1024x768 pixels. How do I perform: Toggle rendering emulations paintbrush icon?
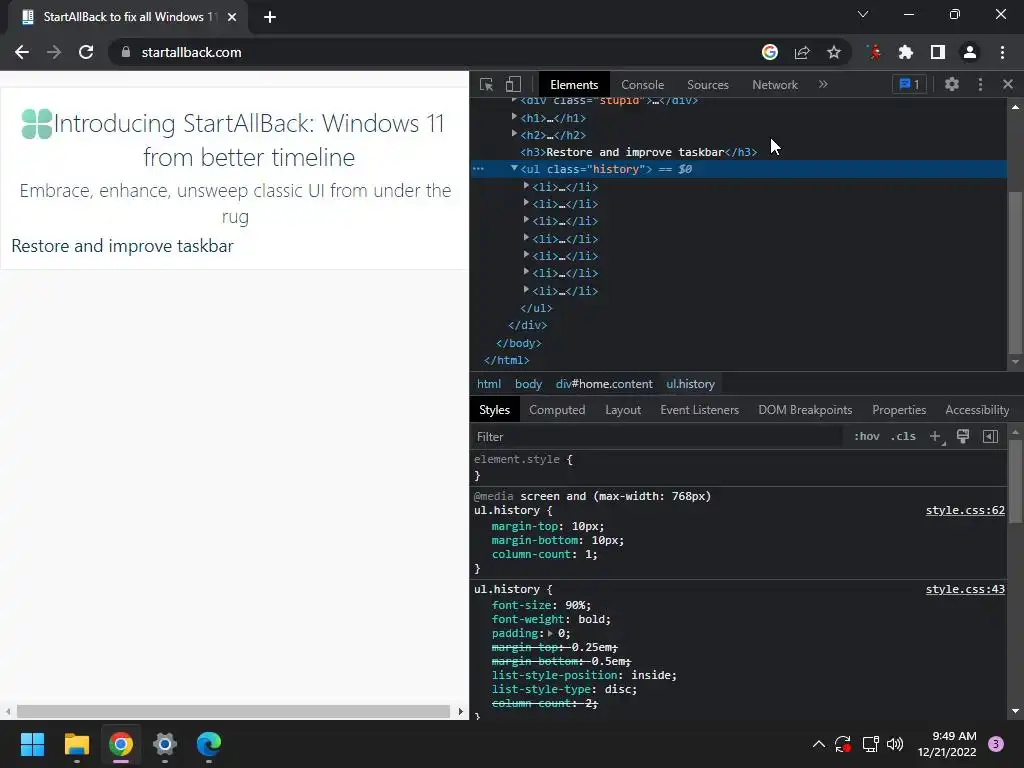point(963,436)
